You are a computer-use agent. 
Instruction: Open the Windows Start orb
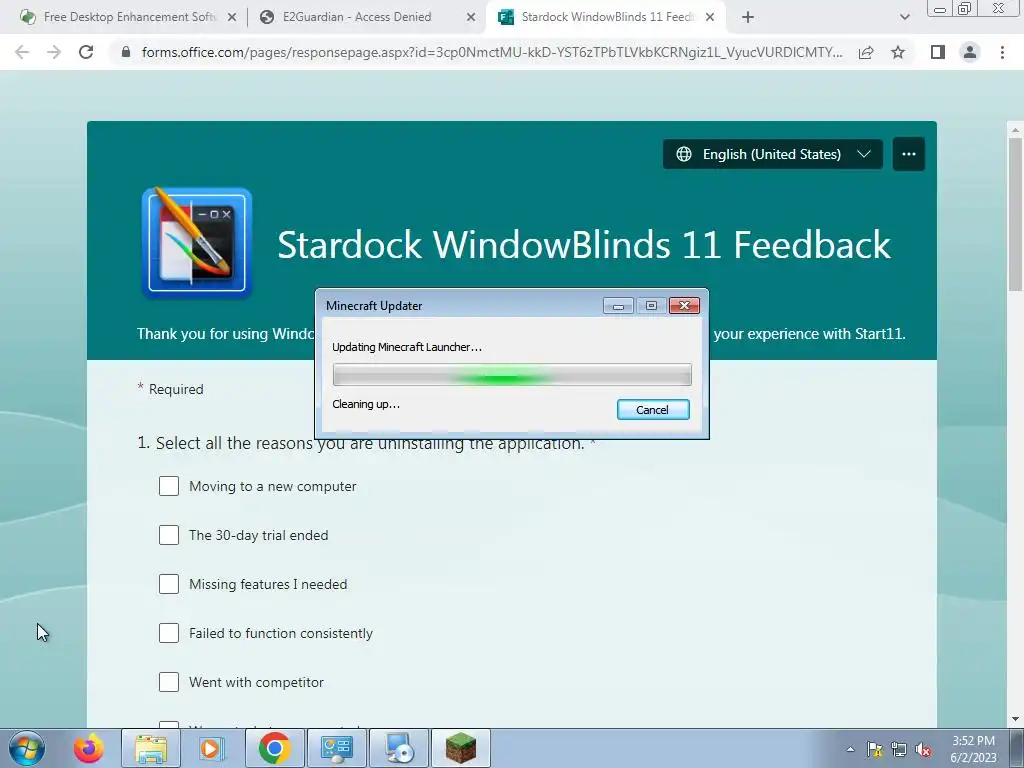pos(27,748)
